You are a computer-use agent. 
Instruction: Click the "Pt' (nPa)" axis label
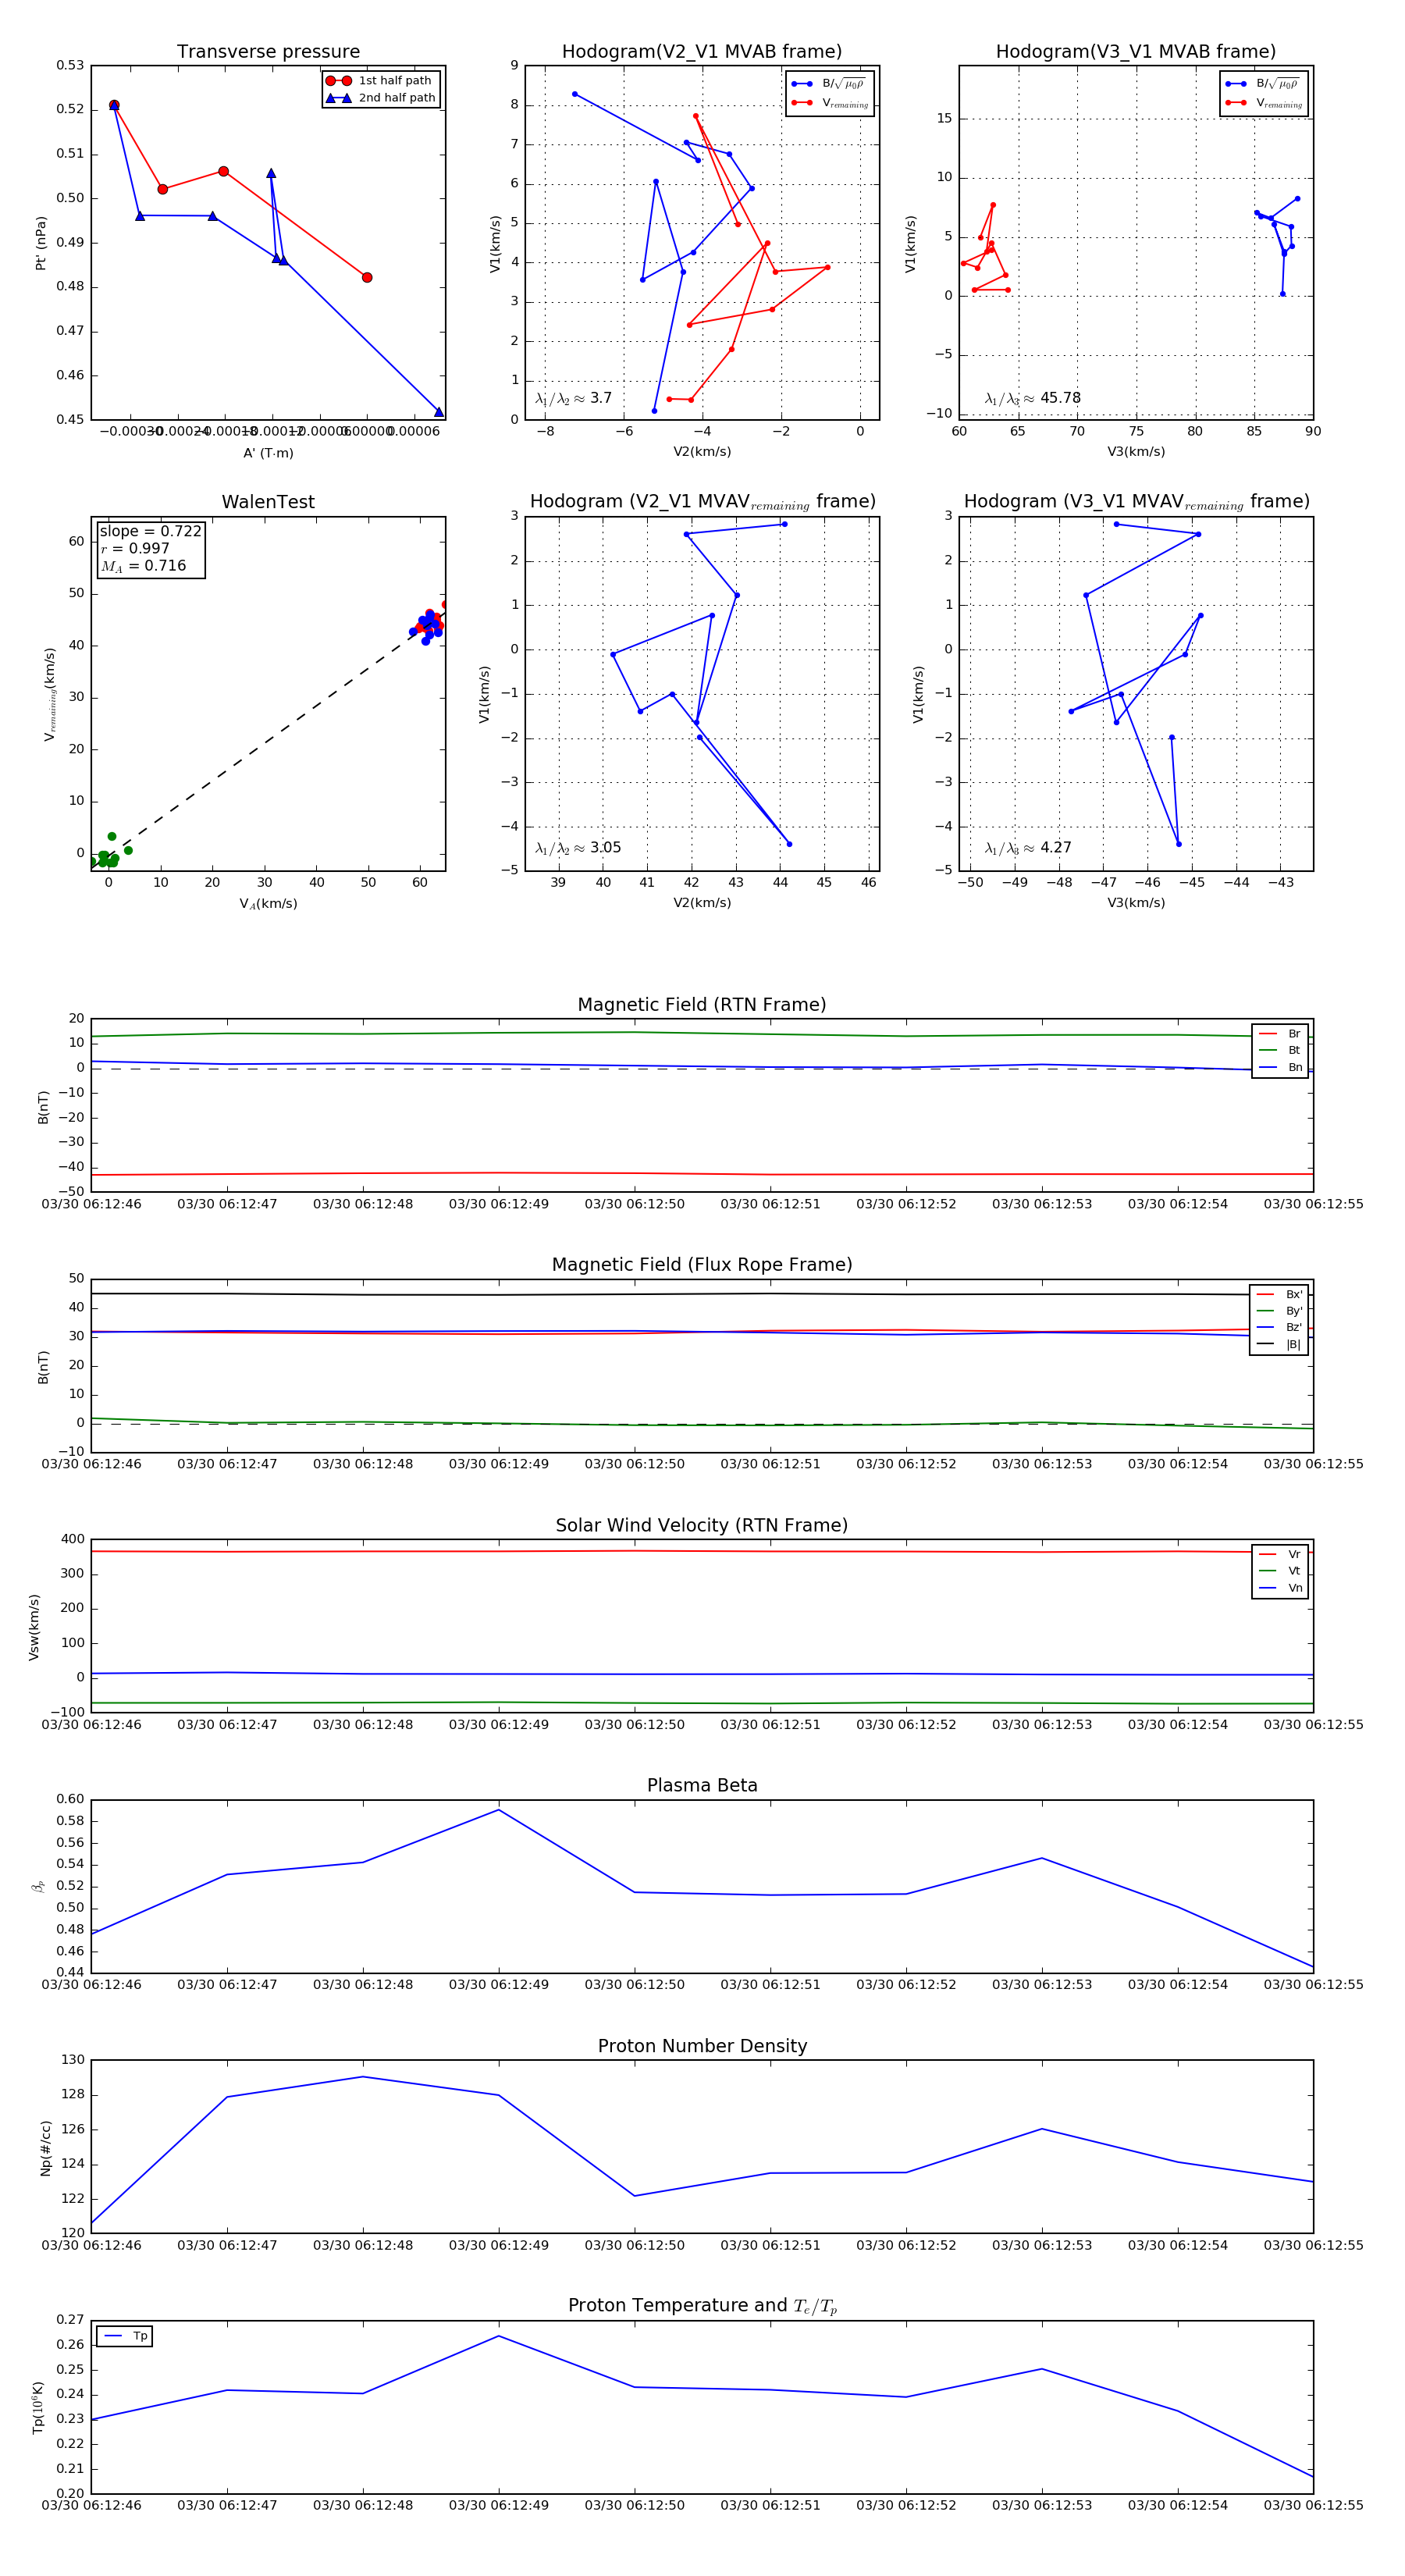(x=41, y=243)
